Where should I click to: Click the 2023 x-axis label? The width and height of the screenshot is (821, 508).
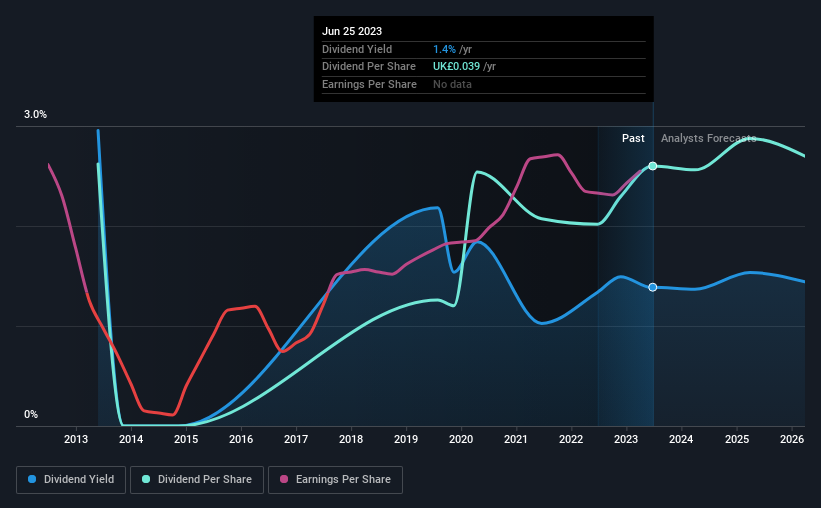click(626, 439)
